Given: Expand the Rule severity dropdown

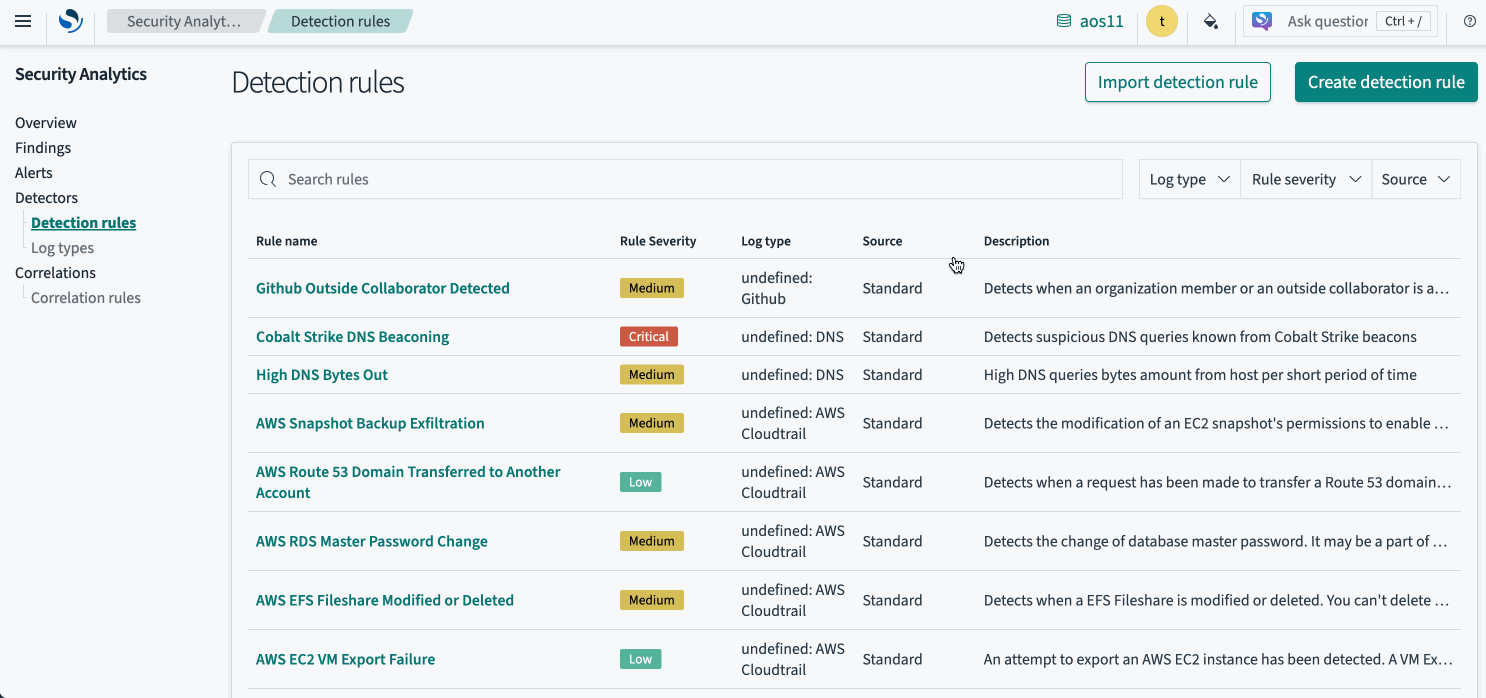Looking at the screenshot, I should point(1305,179).
